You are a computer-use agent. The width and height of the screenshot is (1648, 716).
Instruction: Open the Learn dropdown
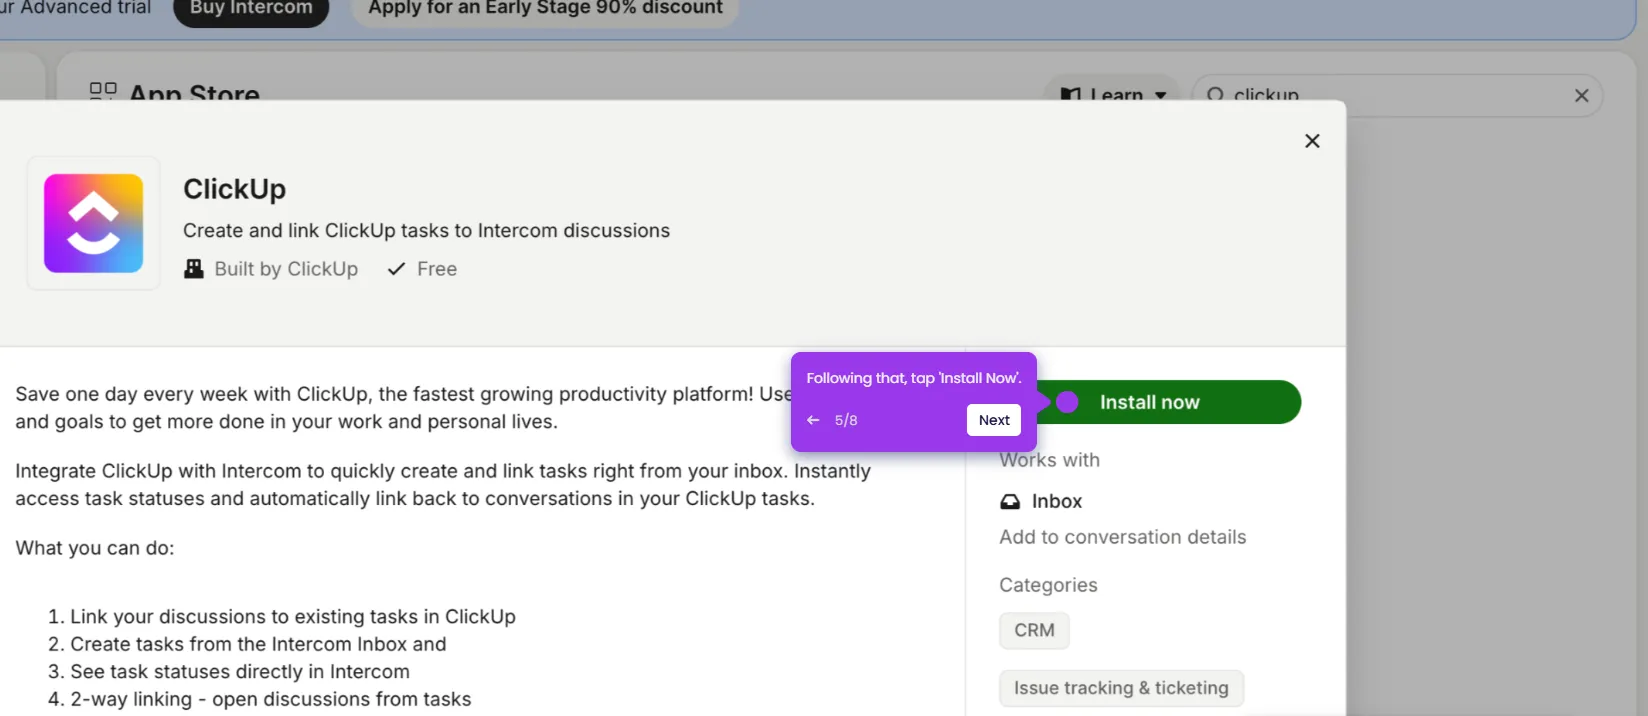pos(1112,95)
